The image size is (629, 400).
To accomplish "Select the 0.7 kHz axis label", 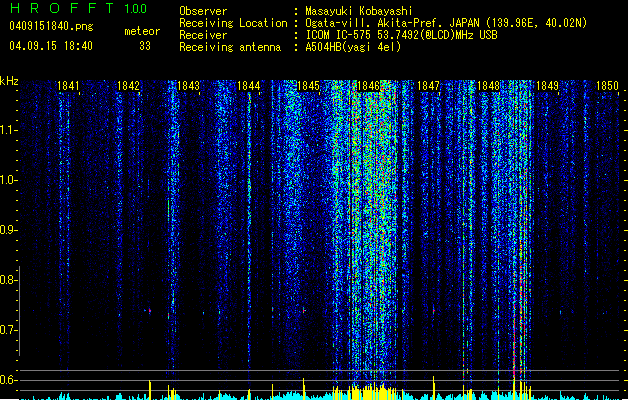I will pos(8,330).
